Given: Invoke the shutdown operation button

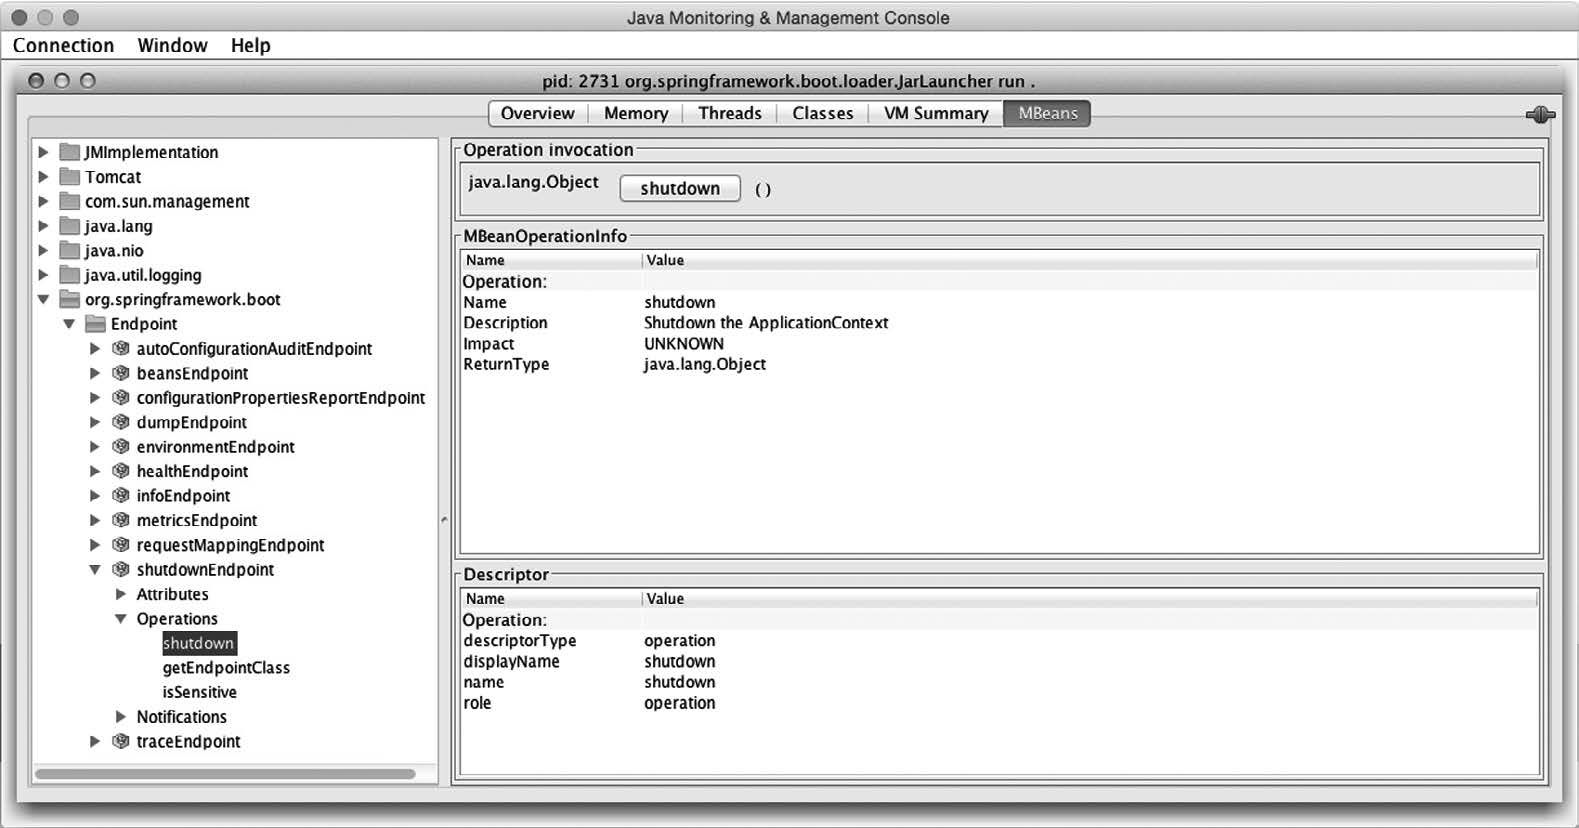Looking at the screenshot, I should [x=680, y=189].
